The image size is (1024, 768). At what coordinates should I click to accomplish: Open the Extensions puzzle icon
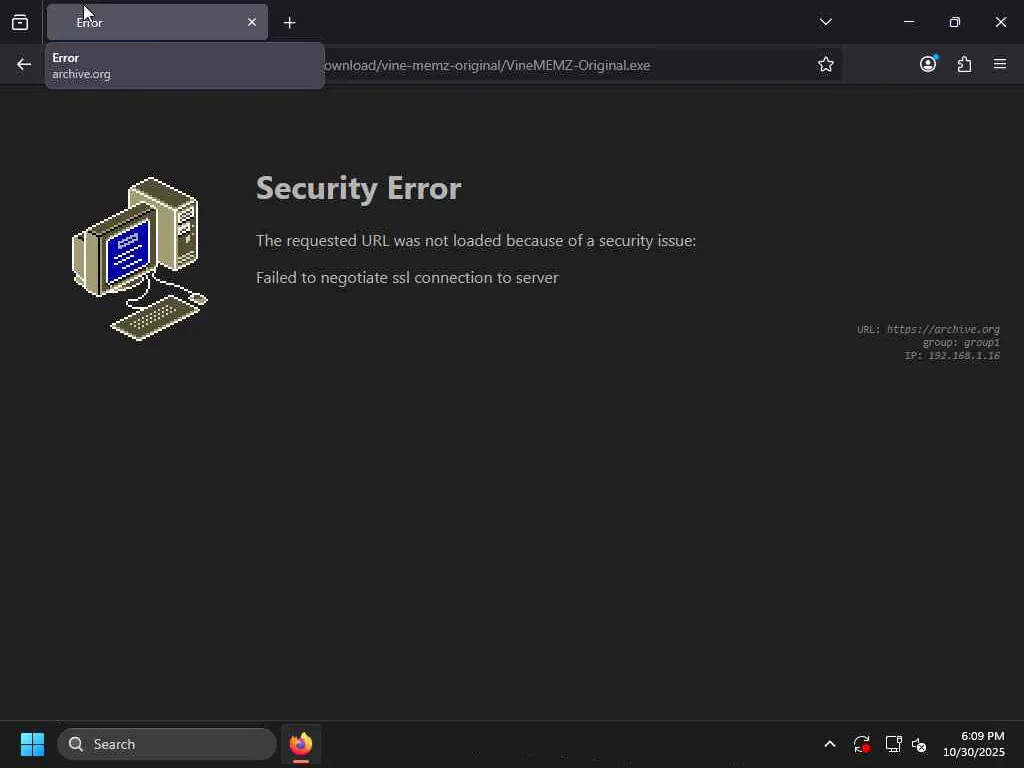[964, 64]
